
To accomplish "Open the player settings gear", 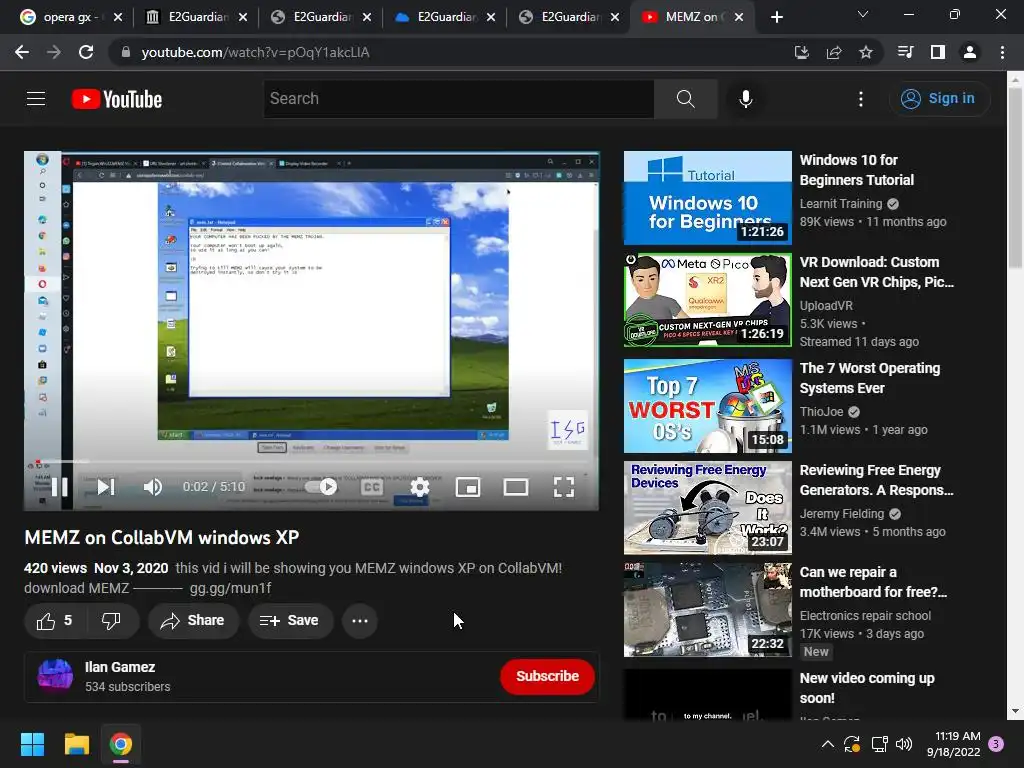I will pyautogui.click(x=420, y=487).
